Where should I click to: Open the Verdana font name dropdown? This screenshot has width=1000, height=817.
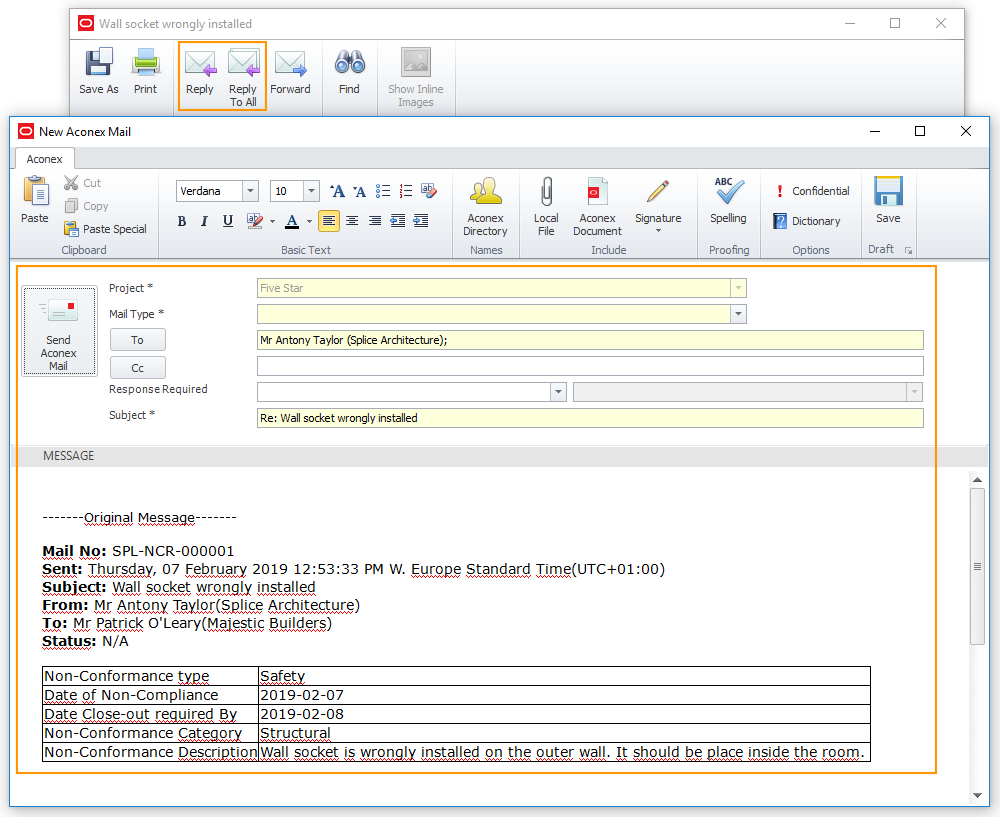click(x=251, y=191)
